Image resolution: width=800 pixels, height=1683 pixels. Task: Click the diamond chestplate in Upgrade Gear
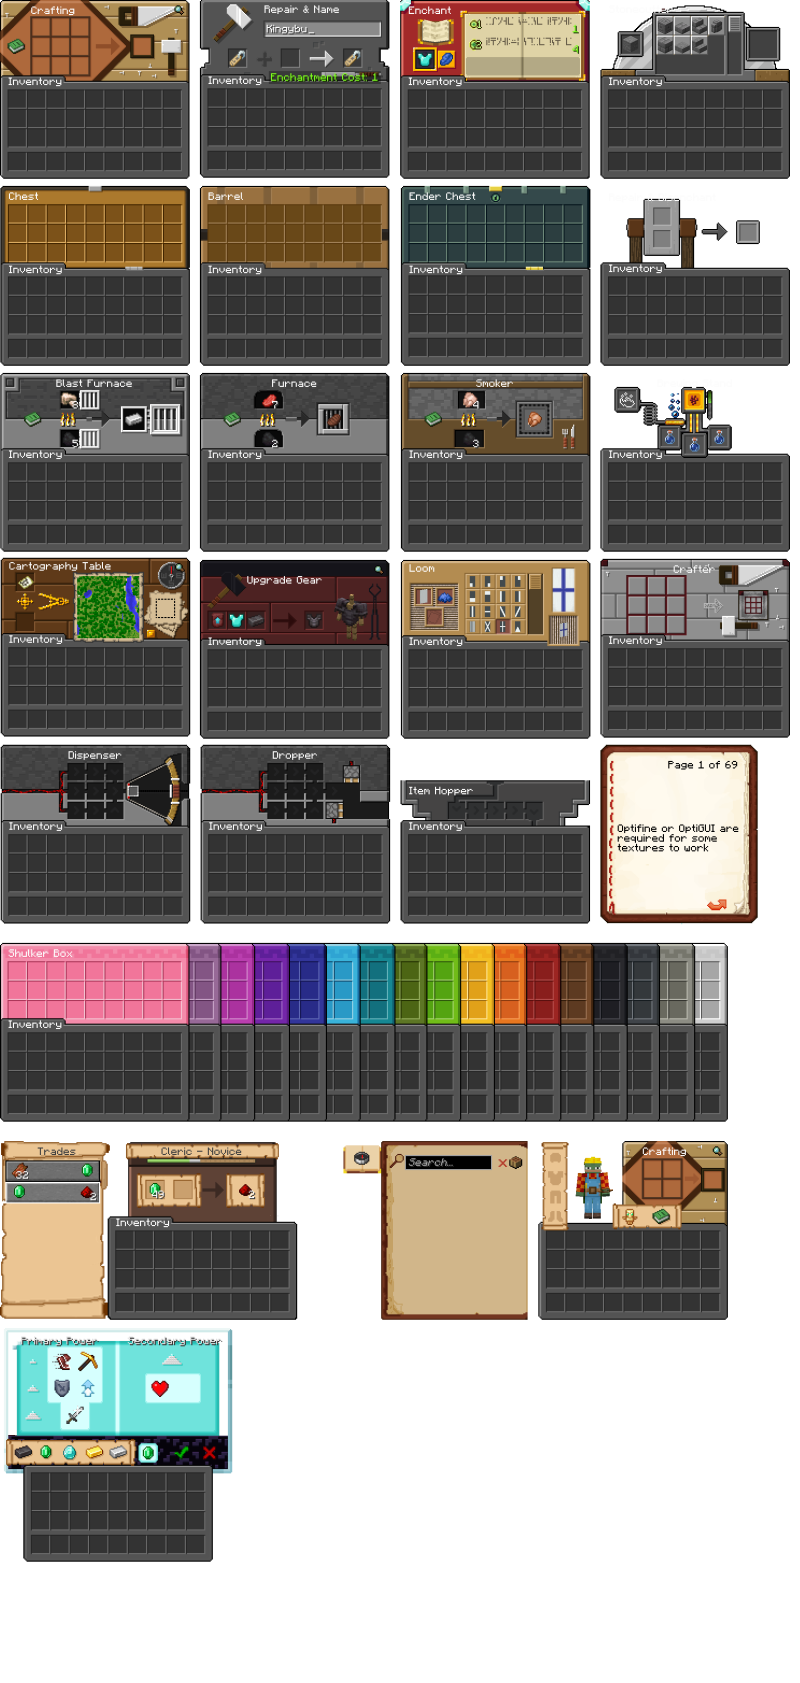(236, 620)
